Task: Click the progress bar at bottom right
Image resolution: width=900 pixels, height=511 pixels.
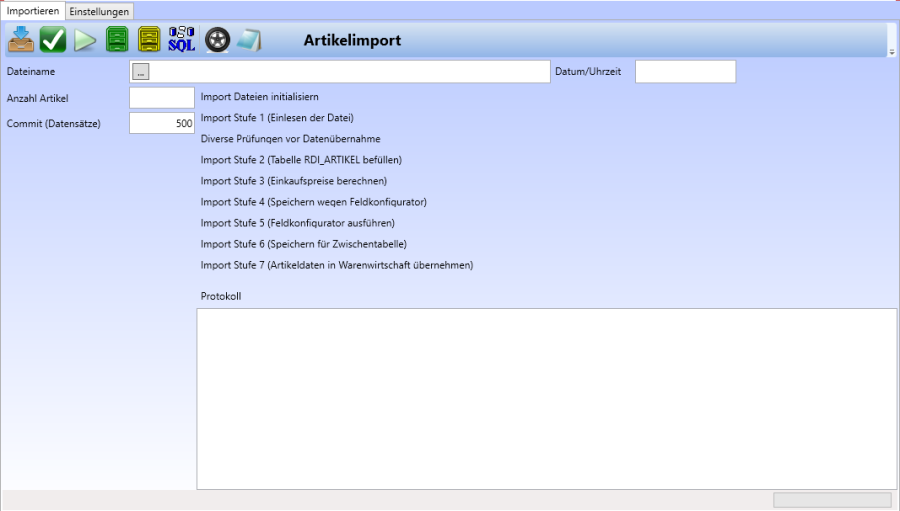Action: [832, 499]
